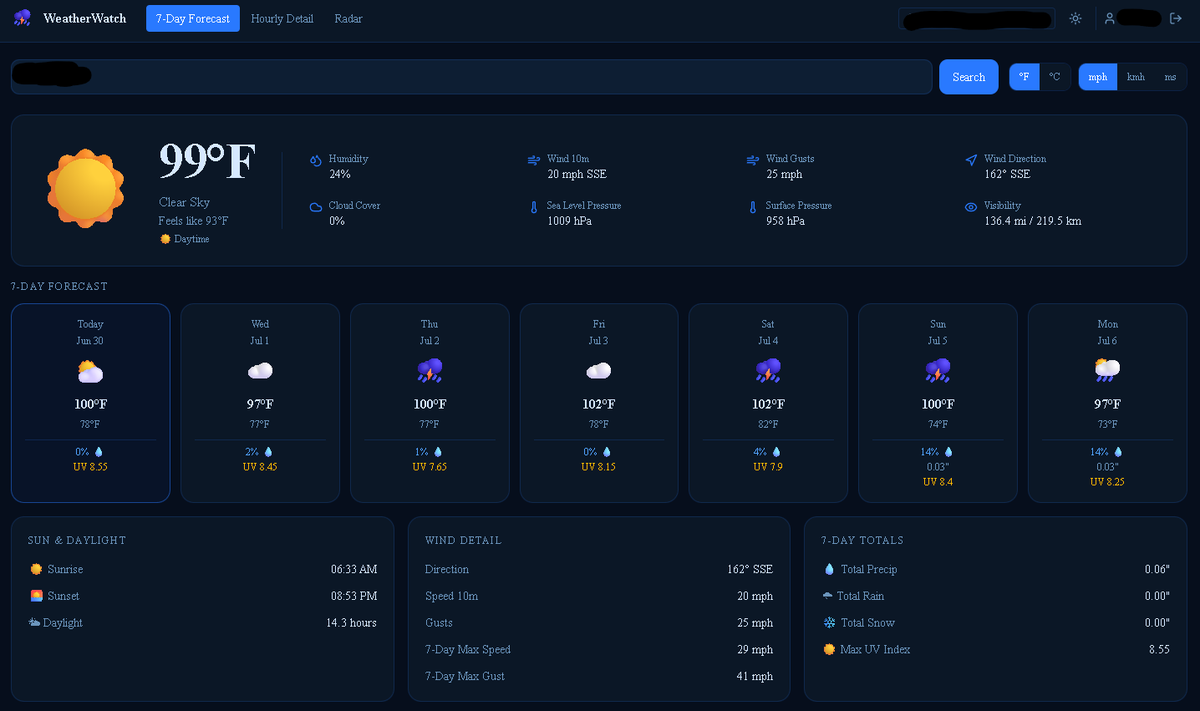Set wind speed unit to mph
This screenshot has height=711, width=1200.
click(1098, 77)
